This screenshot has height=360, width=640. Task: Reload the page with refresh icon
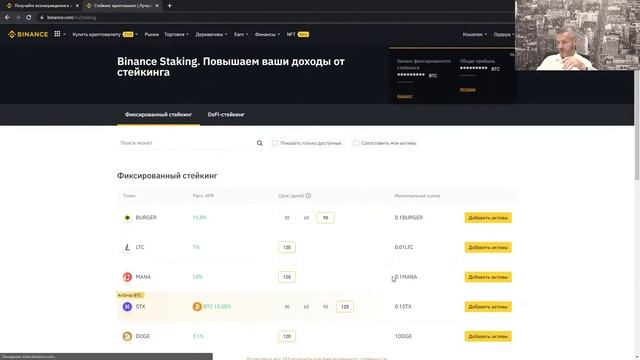28,18
